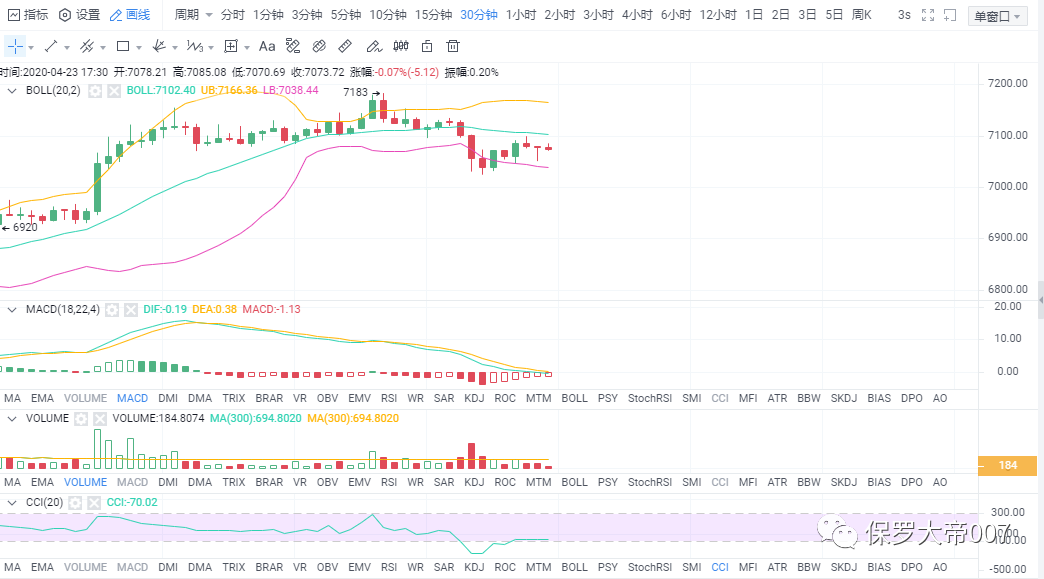Click the candlestick chart style icon

[401, 46]
